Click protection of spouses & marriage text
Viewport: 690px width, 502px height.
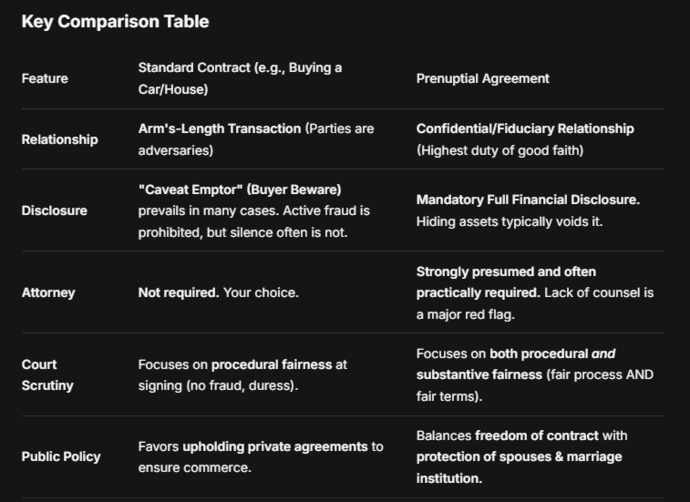point(519,457)
